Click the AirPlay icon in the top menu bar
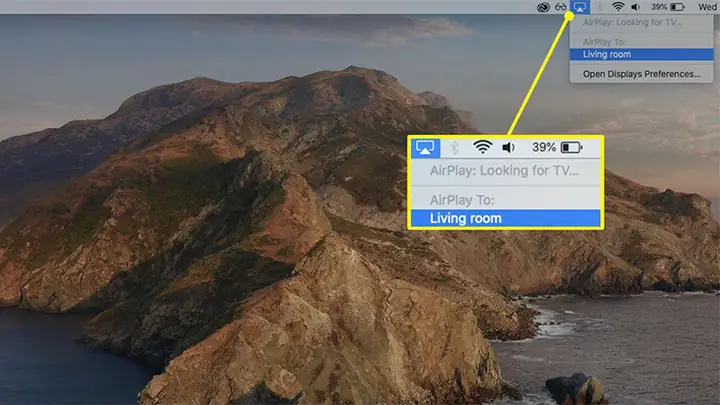 [579, 6]
